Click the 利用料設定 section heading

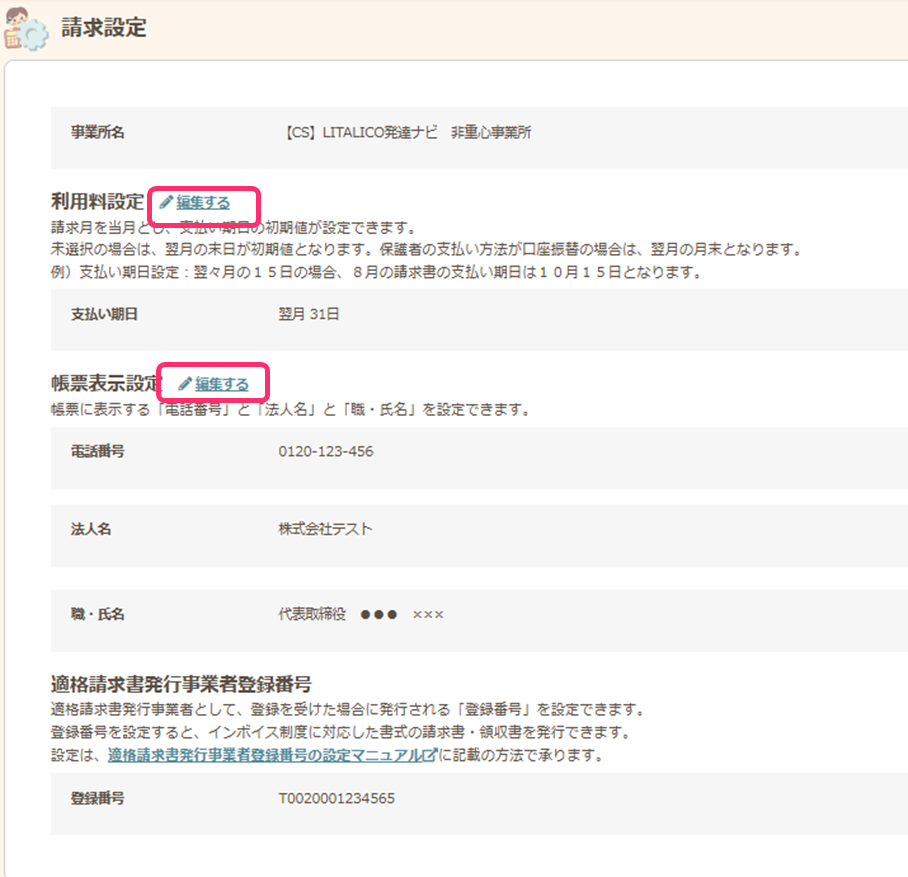point(97,202)
